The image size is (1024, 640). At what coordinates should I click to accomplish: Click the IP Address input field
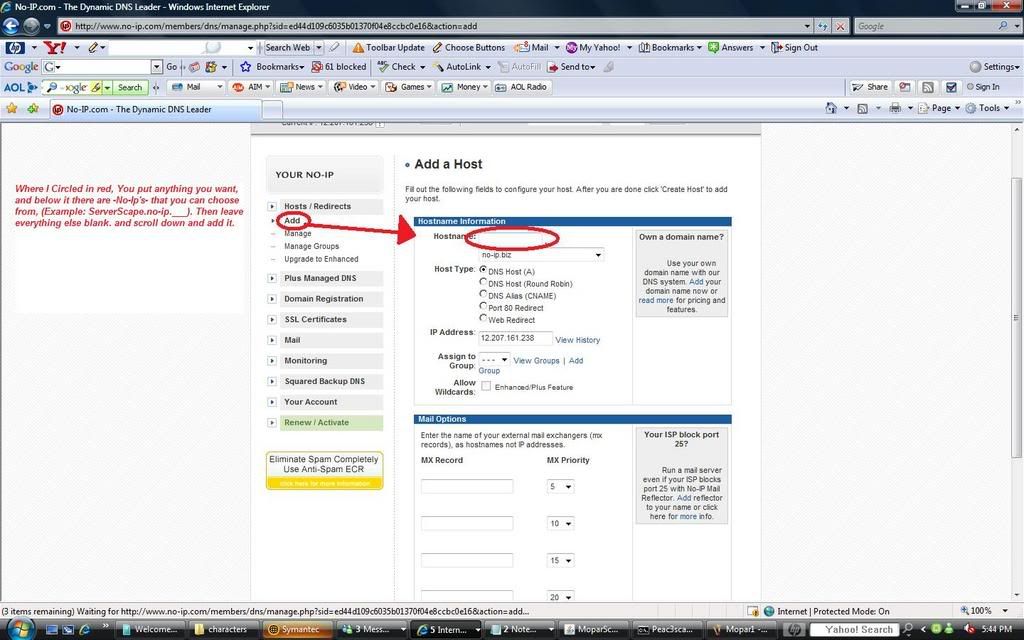pyautogui.click(x=515, y=338)
